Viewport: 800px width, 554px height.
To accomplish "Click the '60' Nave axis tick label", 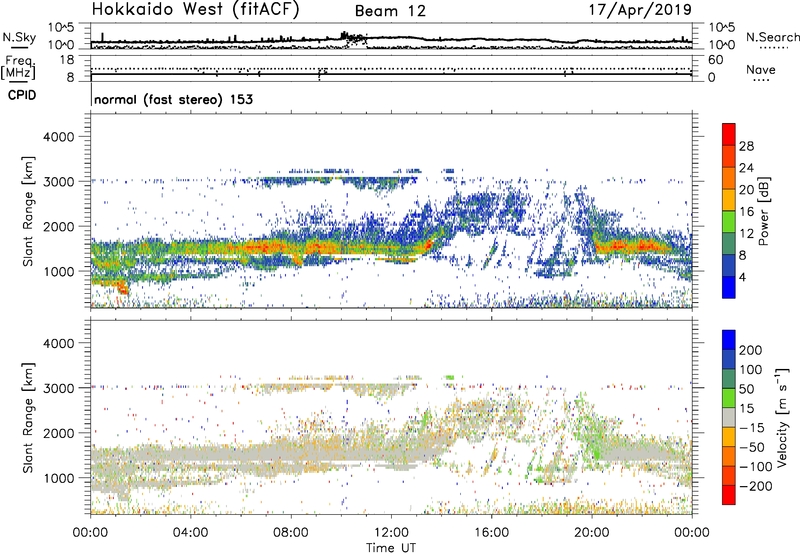I will [715, 60].
